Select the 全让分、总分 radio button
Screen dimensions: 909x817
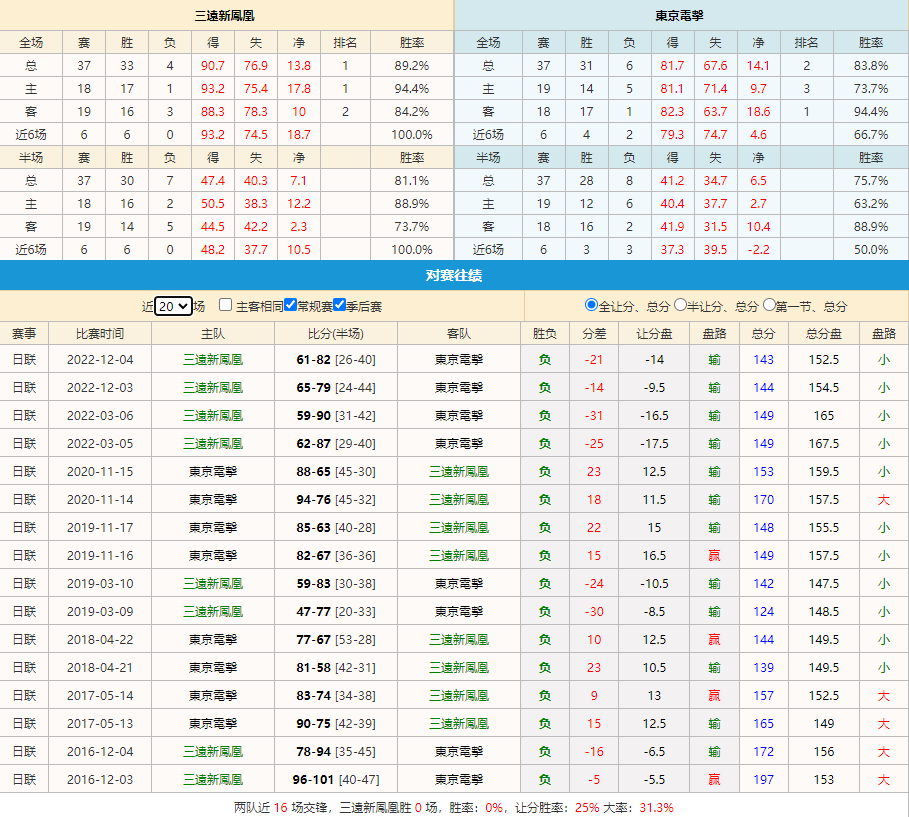tap(591, 305)
